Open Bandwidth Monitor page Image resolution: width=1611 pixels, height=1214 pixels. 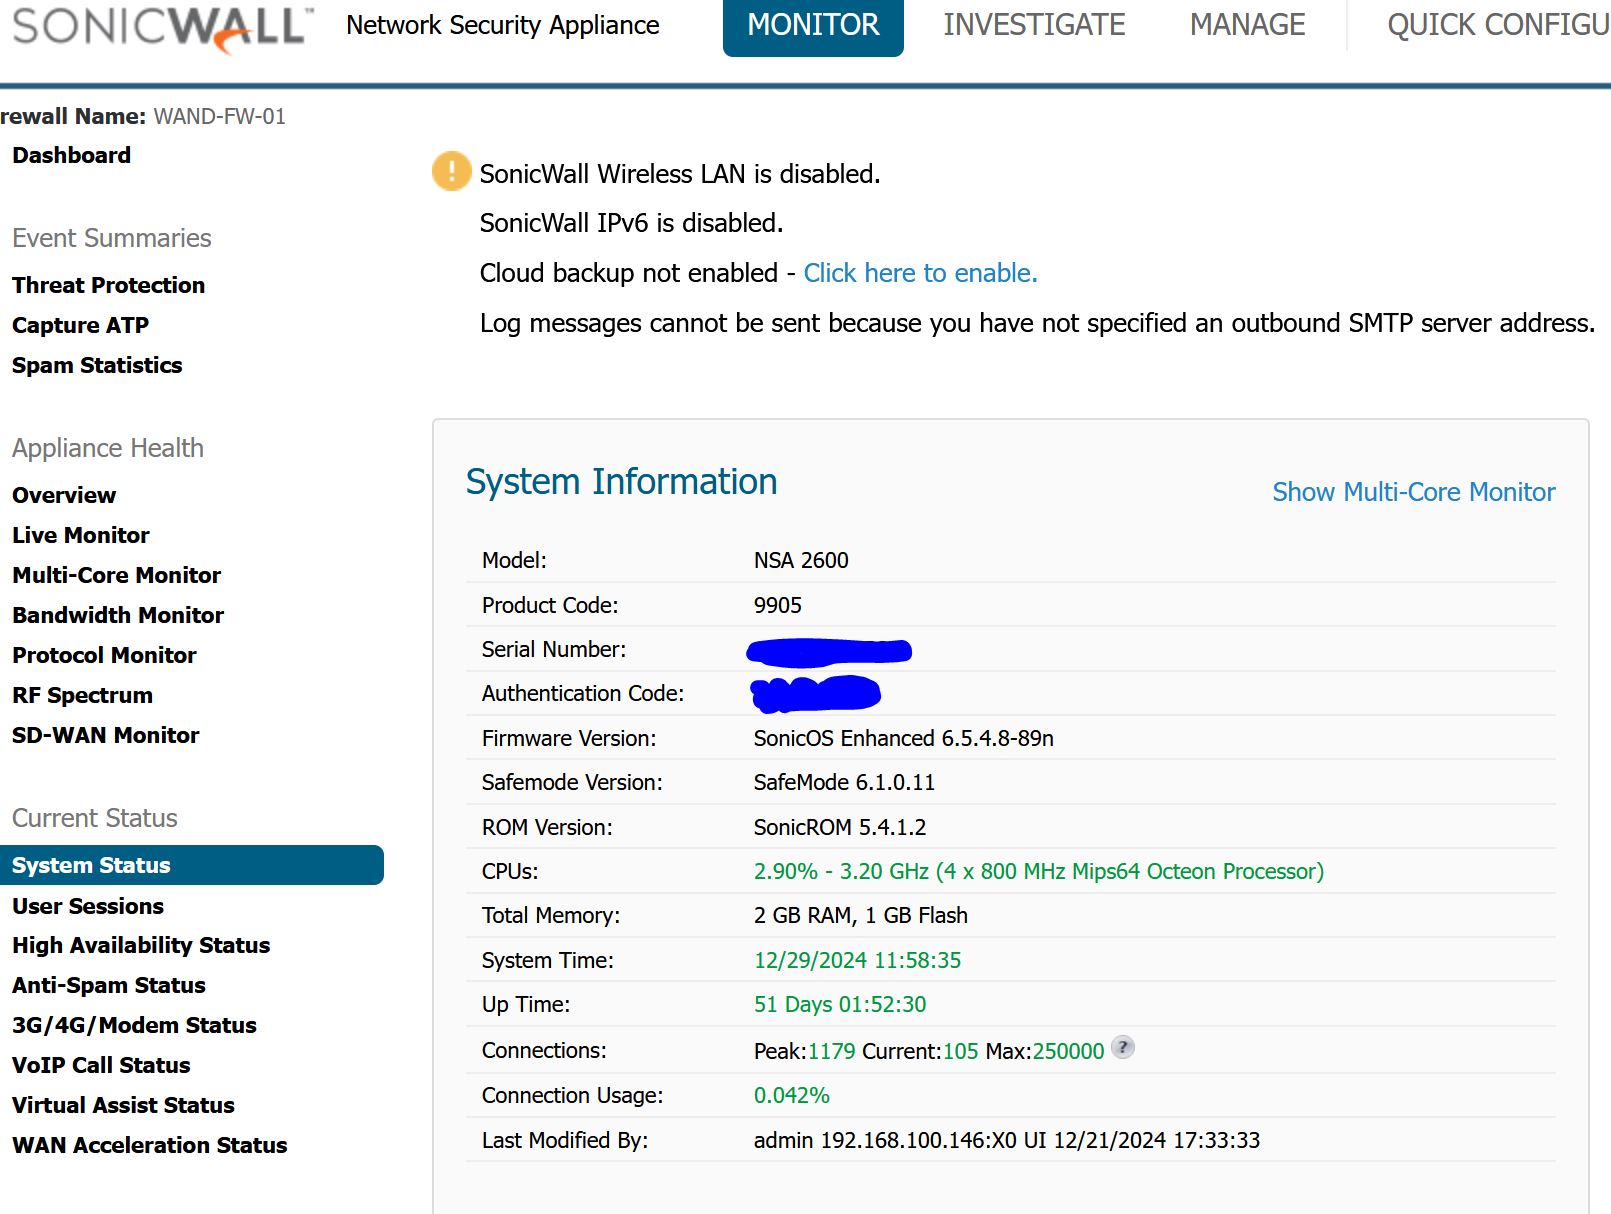tap(118, 615)
